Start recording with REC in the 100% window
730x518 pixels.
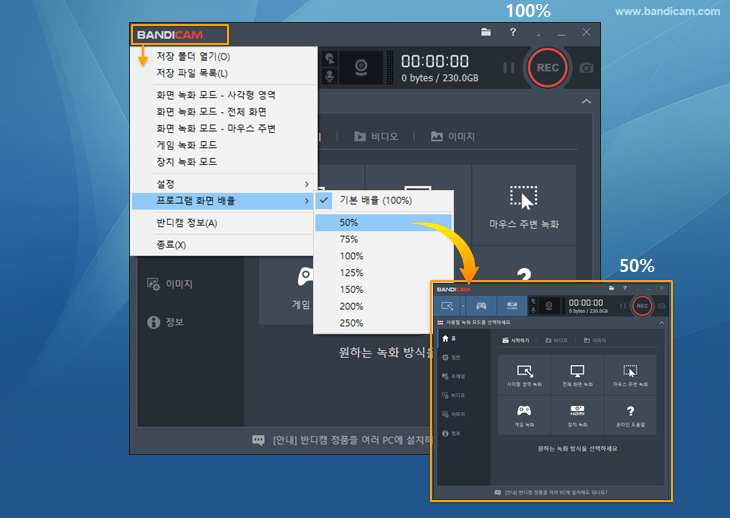tap(548, 68)
